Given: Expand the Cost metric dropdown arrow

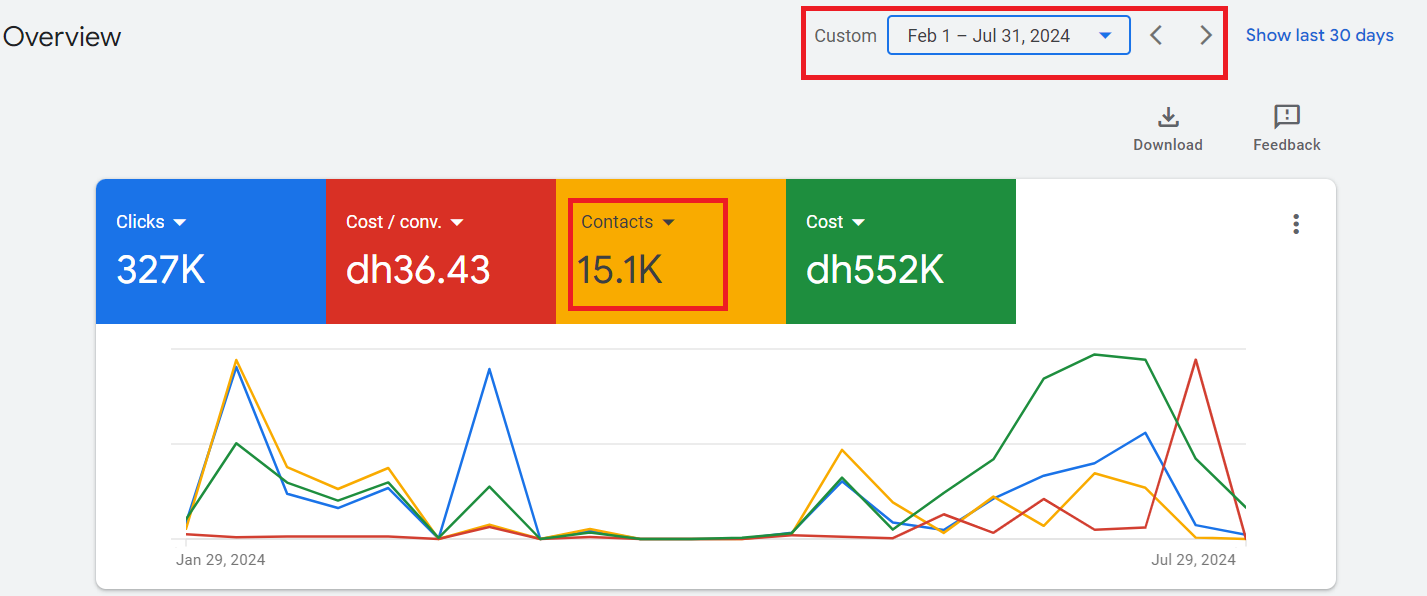Looking at the screenshot, I should point(859,222).
